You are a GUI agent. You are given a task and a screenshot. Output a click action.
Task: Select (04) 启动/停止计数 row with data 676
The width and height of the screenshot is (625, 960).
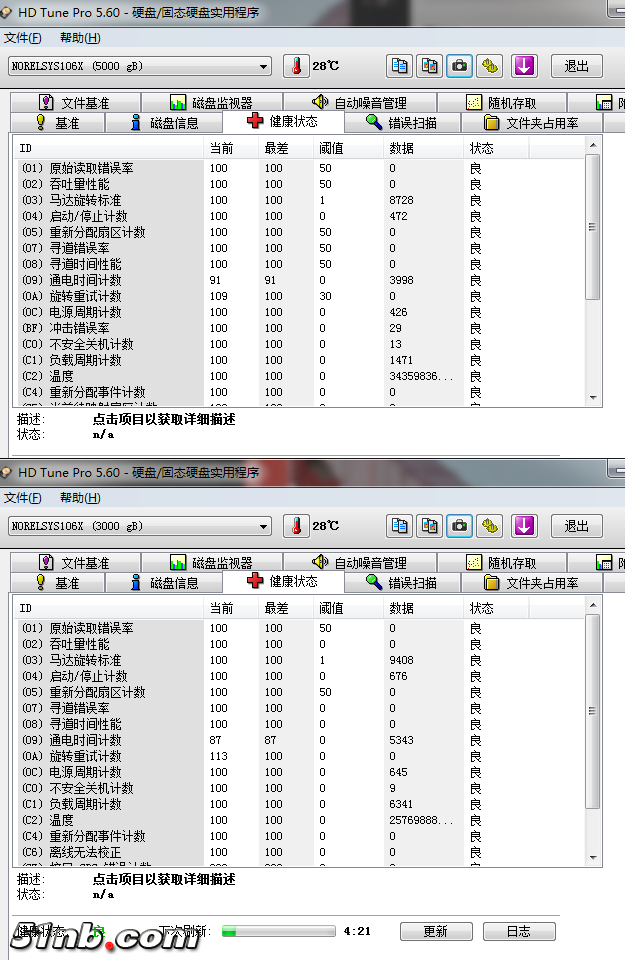pos(301,676)
